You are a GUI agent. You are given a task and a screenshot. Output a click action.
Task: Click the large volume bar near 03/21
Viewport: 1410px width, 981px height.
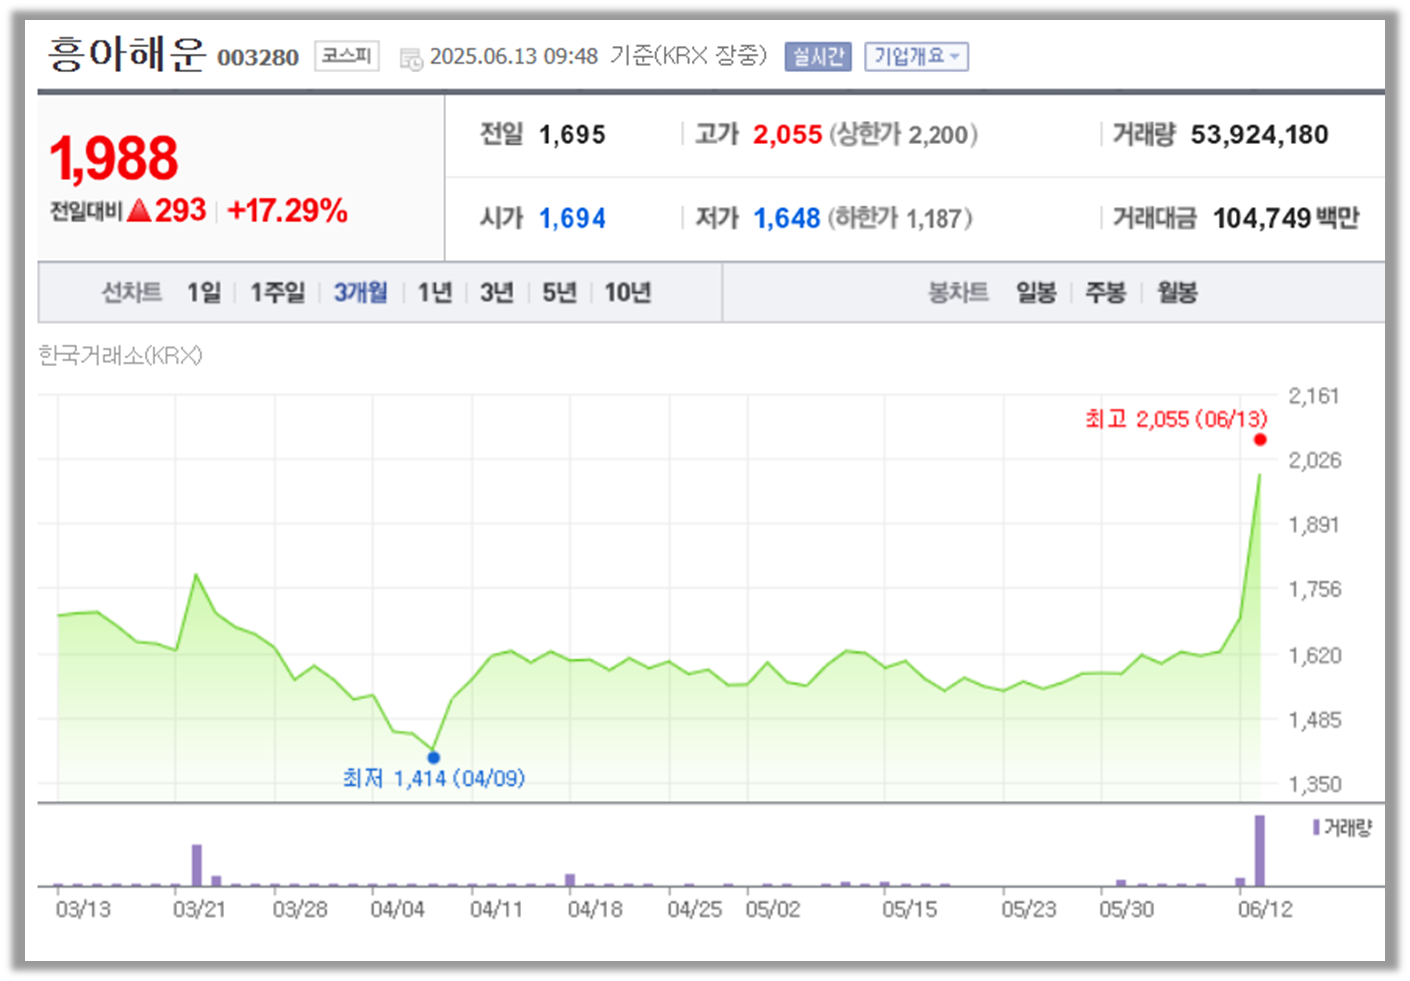click(197, 865)
